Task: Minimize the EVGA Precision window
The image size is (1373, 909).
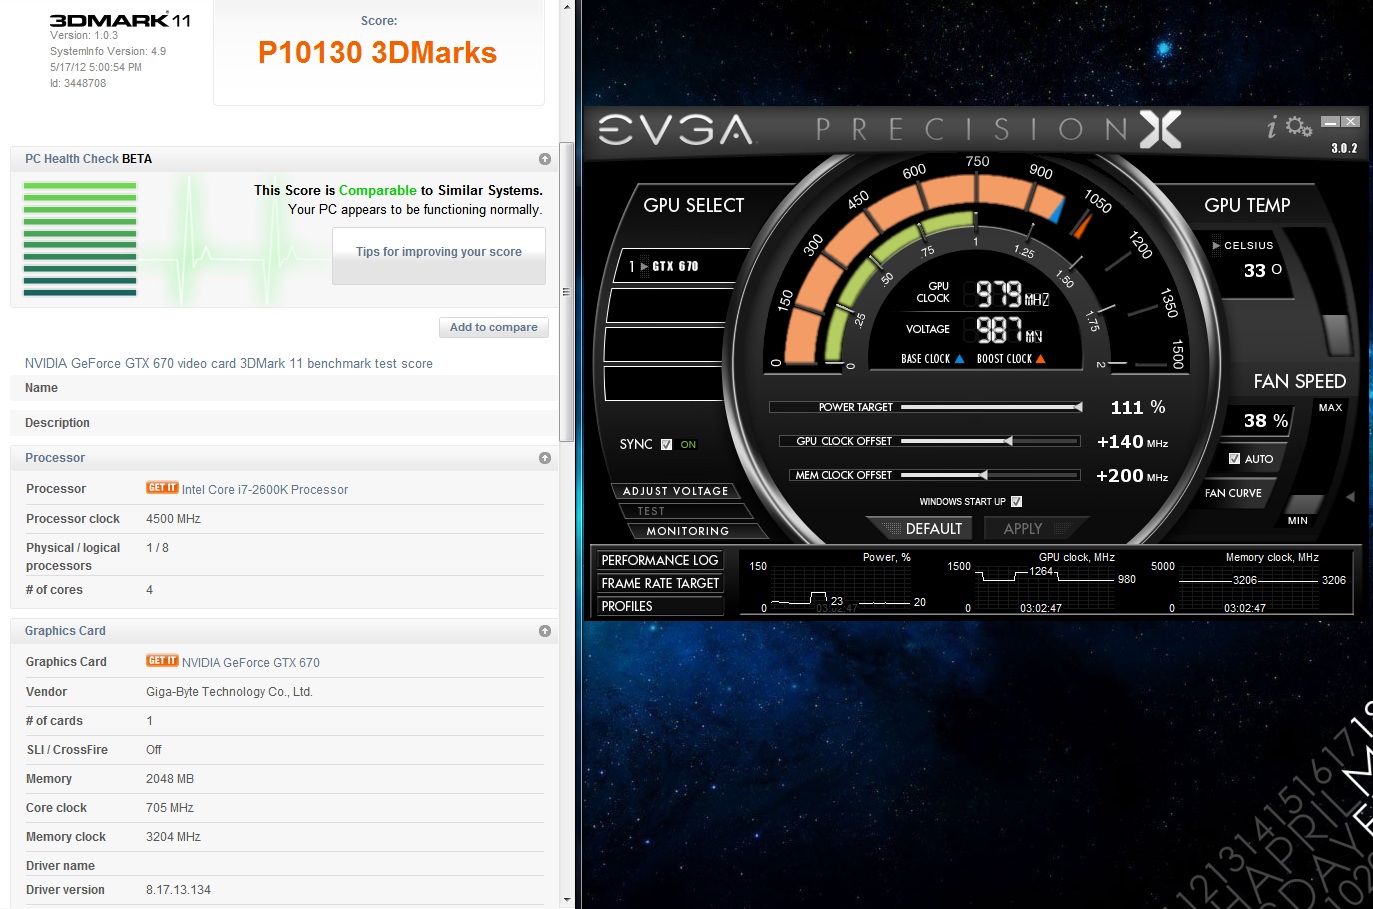Action: (x=1330, y=122)
